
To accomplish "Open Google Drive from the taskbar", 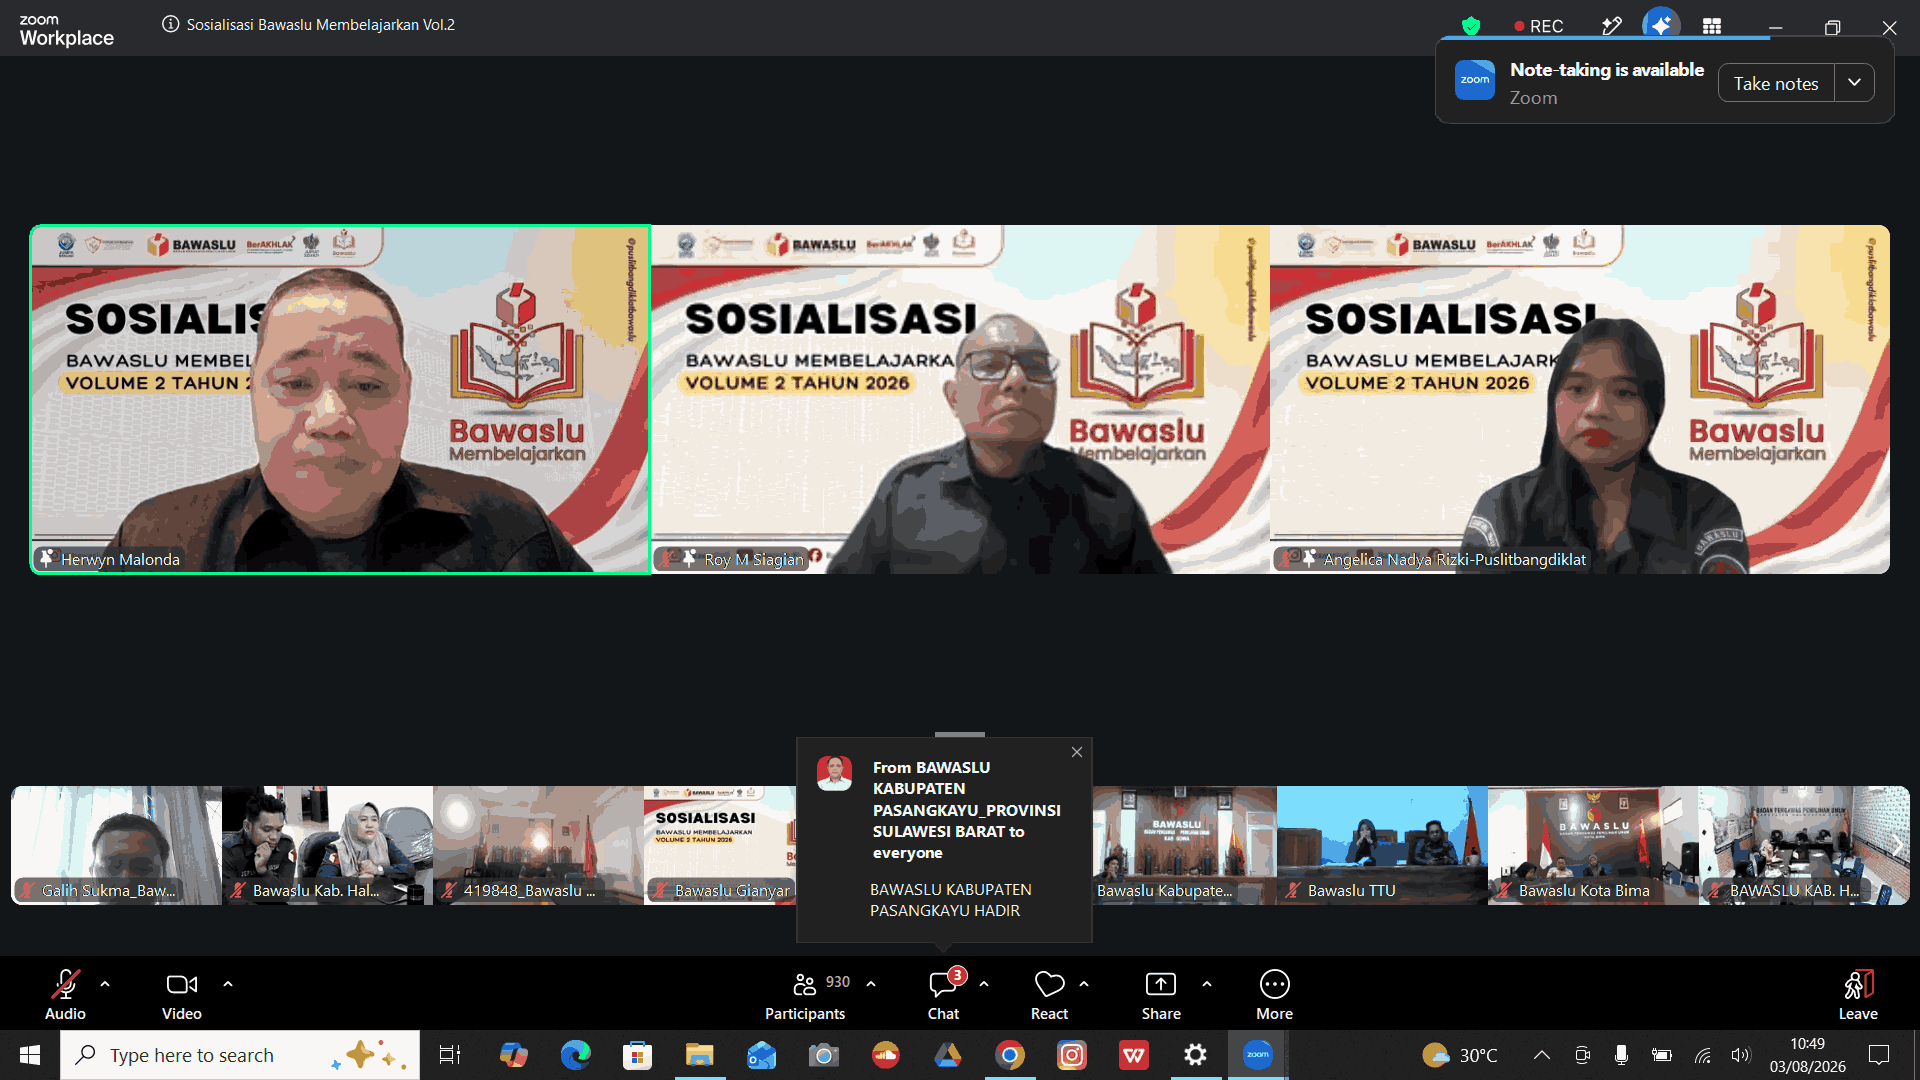I will coord(947,1055).
